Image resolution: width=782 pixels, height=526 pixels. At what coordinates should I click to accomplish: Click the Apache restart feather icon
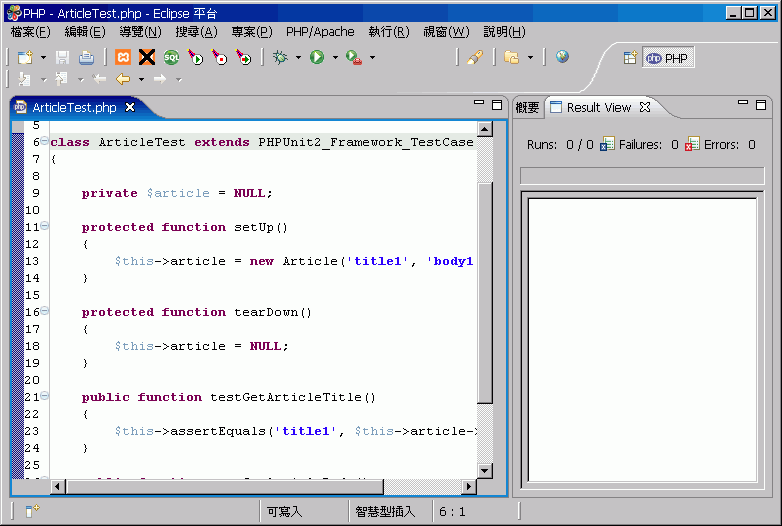[244, 57]
